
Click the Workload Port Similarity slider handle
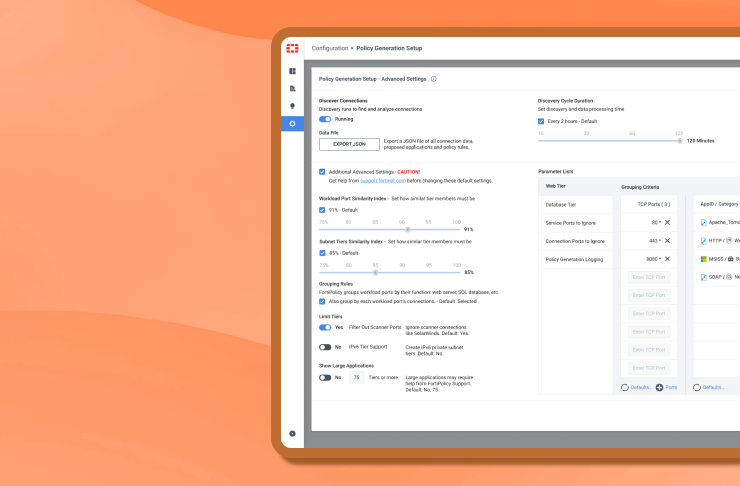(408, 229)
